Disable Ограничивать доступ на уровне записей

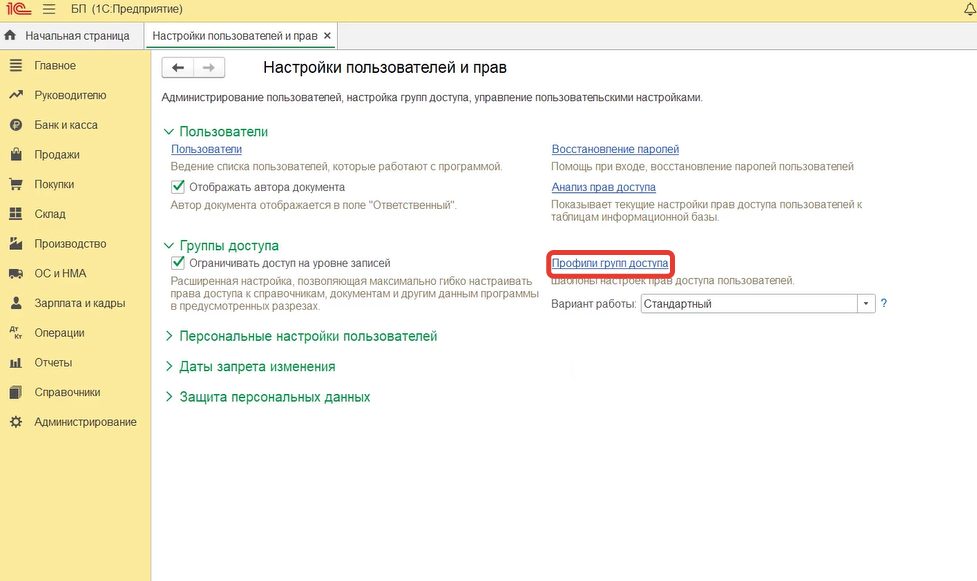coord(179,263)
